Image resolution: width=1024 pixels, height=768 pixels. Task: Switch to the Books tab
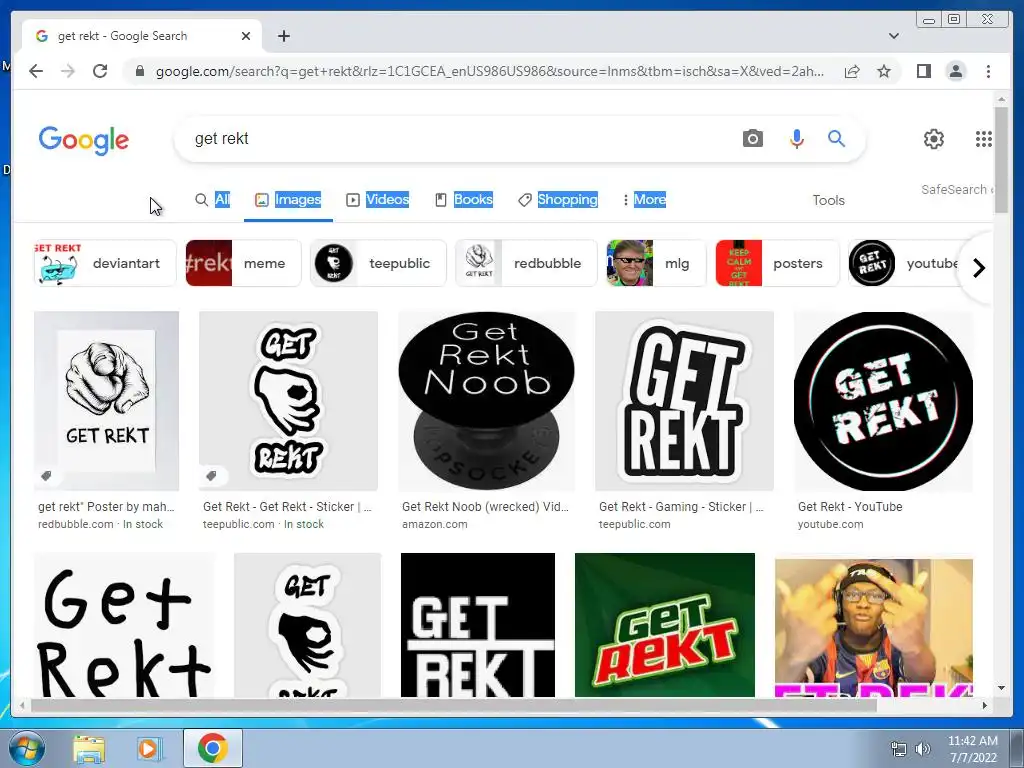464,200
